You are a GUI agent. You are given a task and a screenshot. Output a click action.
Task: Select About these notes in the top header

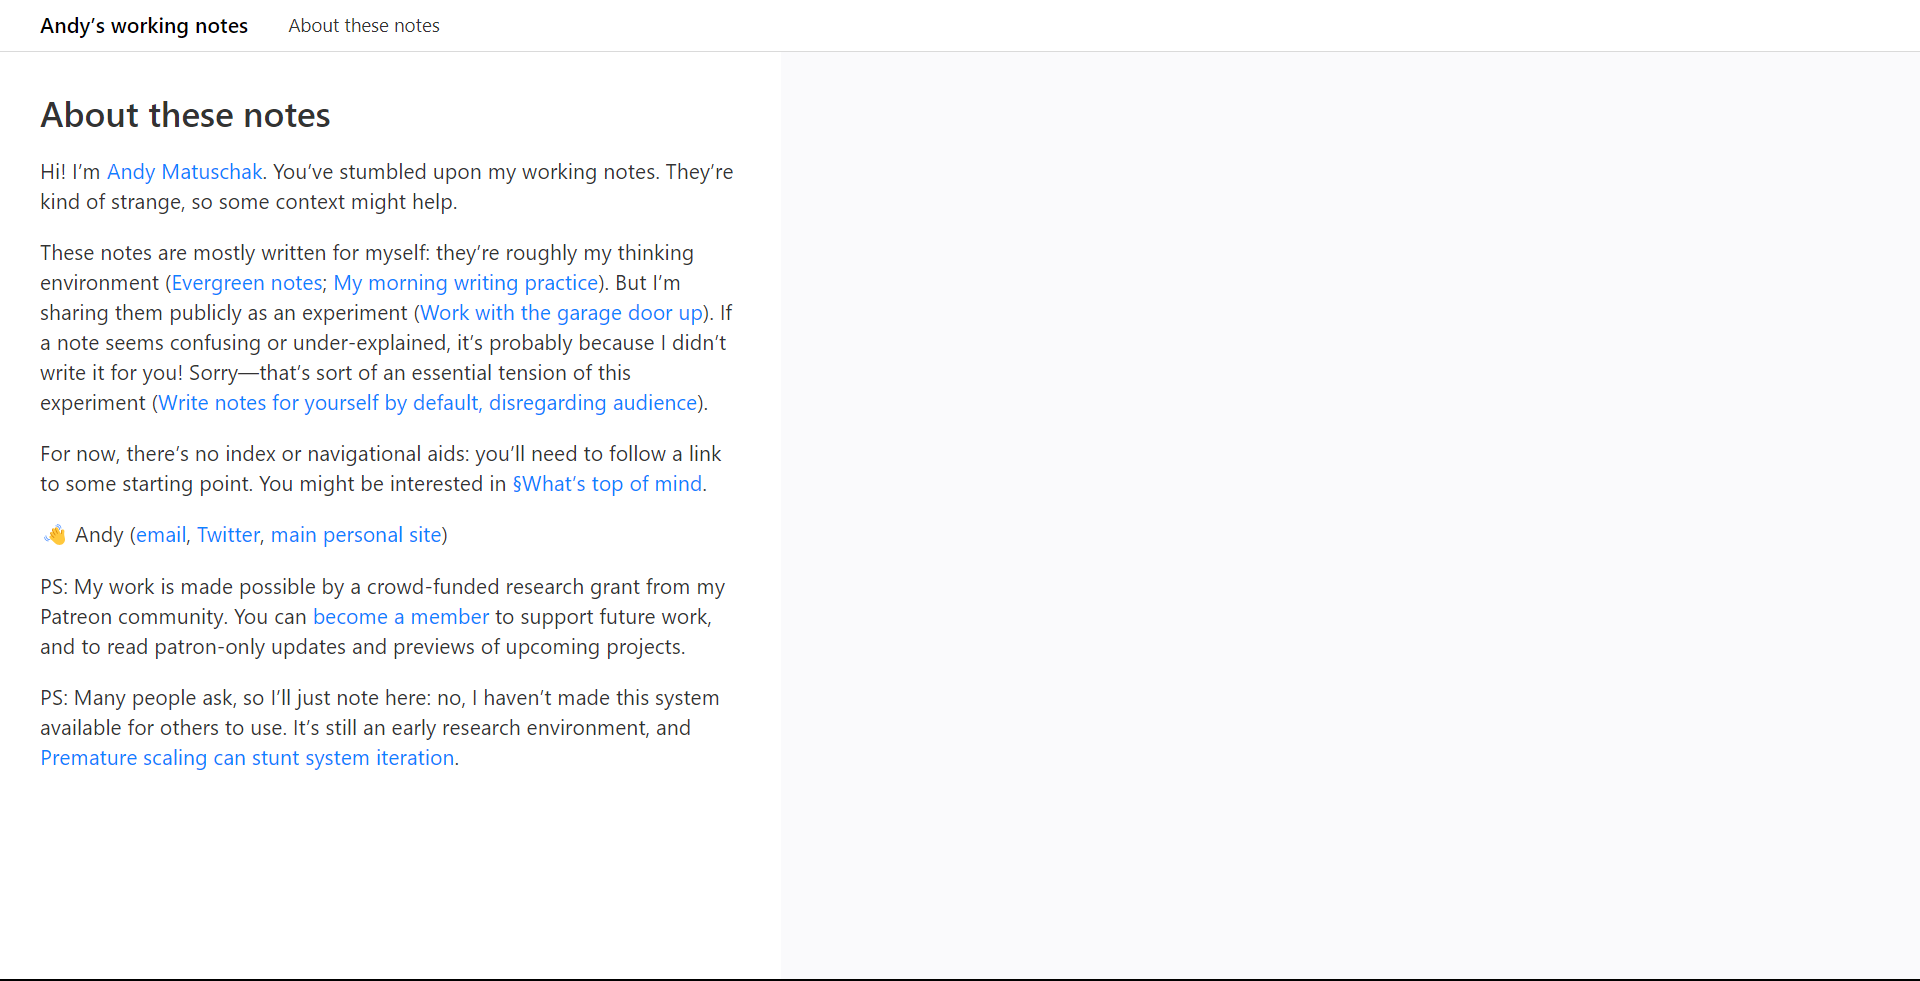pyautogui.click(x=364, y=26)
